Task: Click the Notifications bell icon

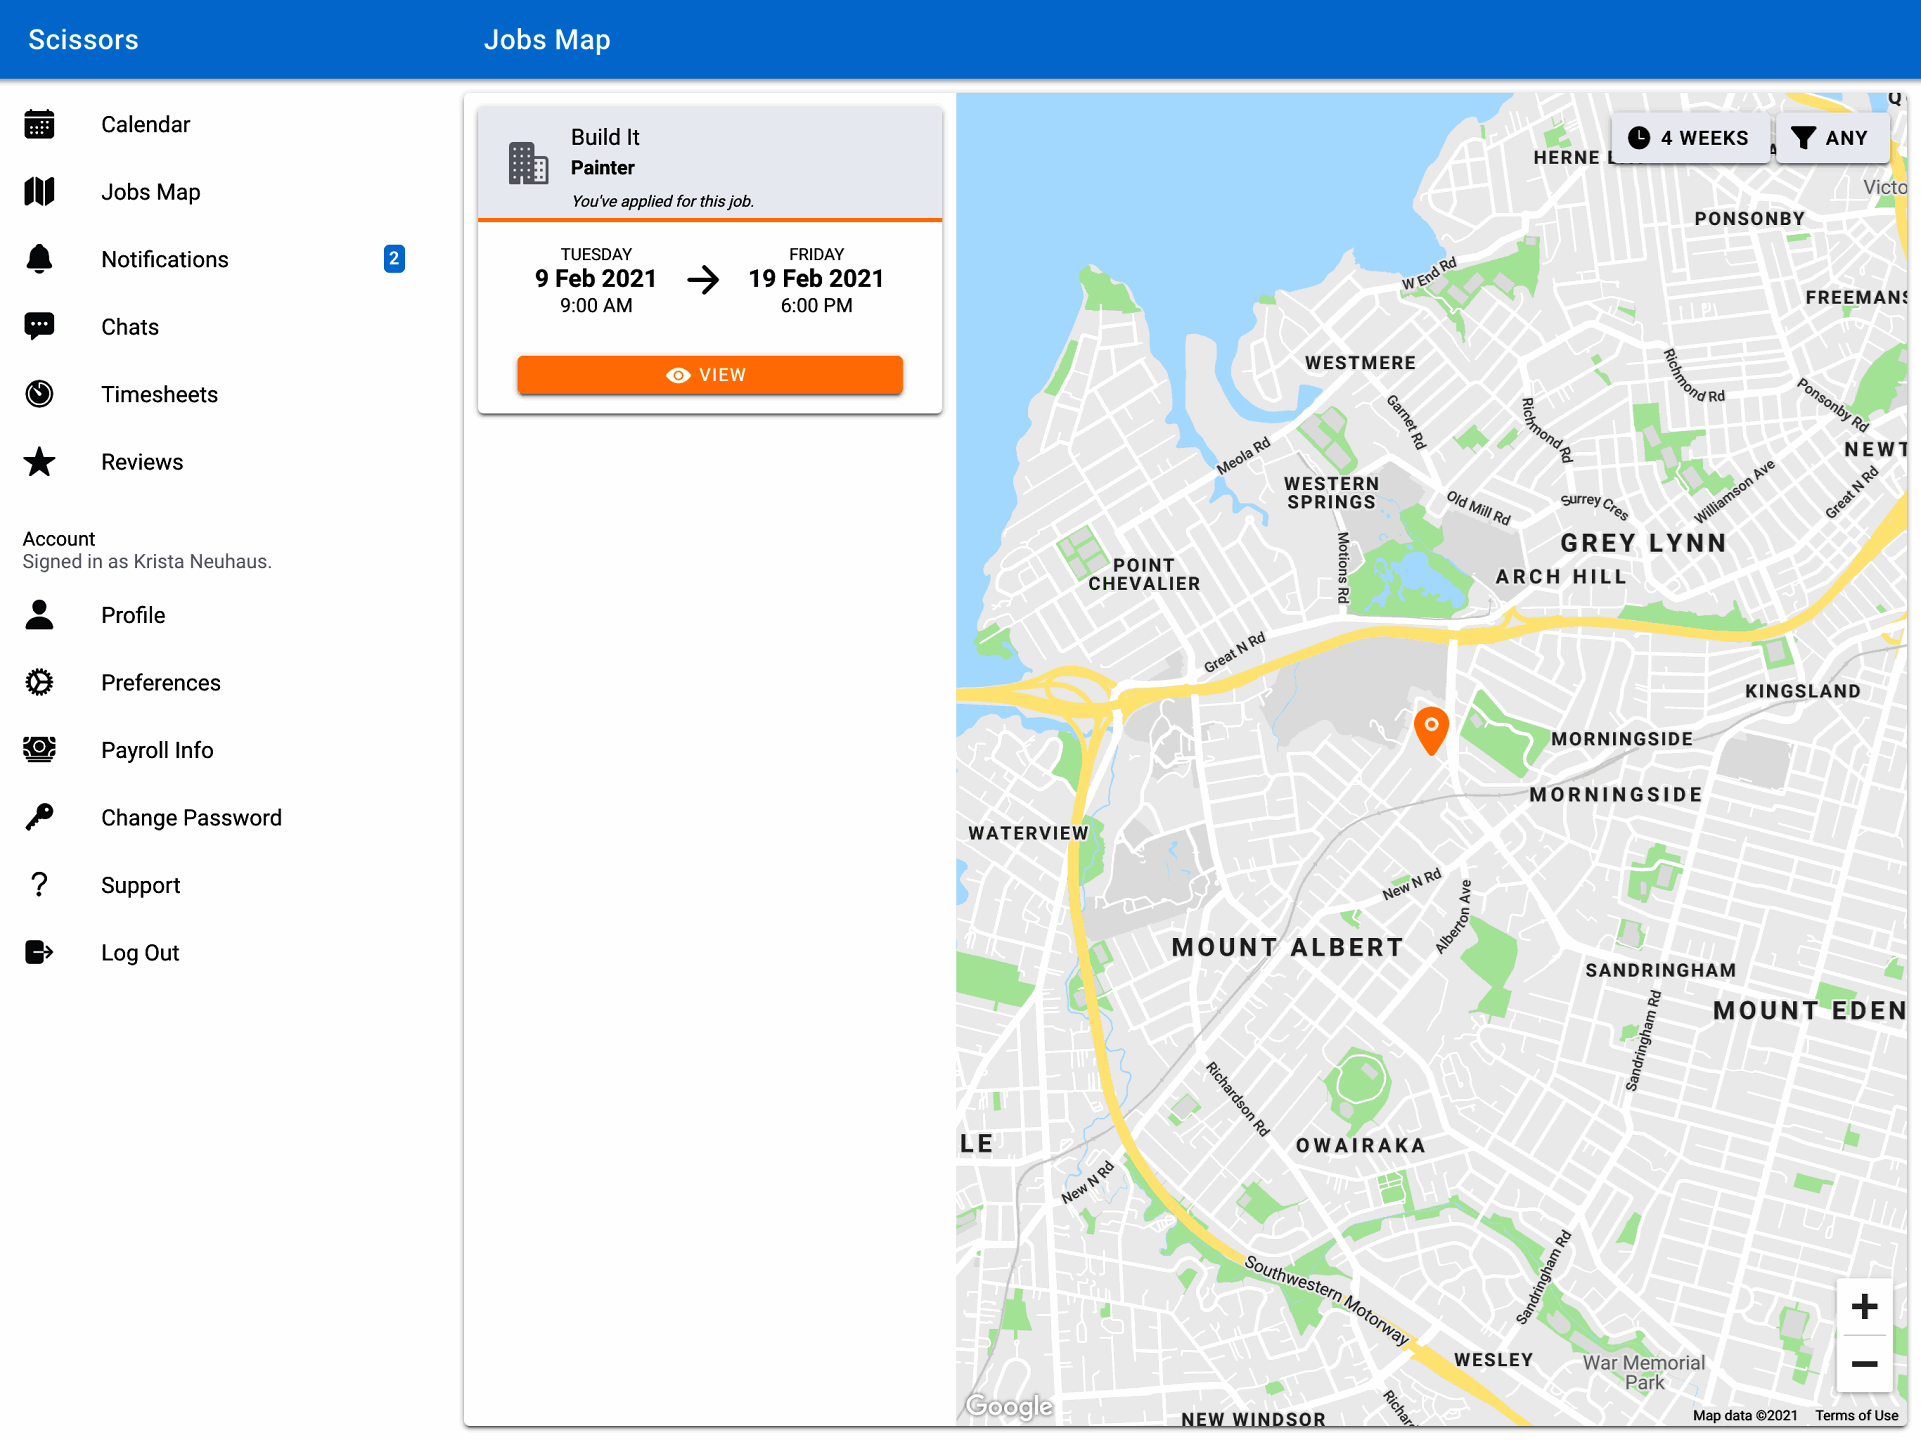Action: (39, 259)
